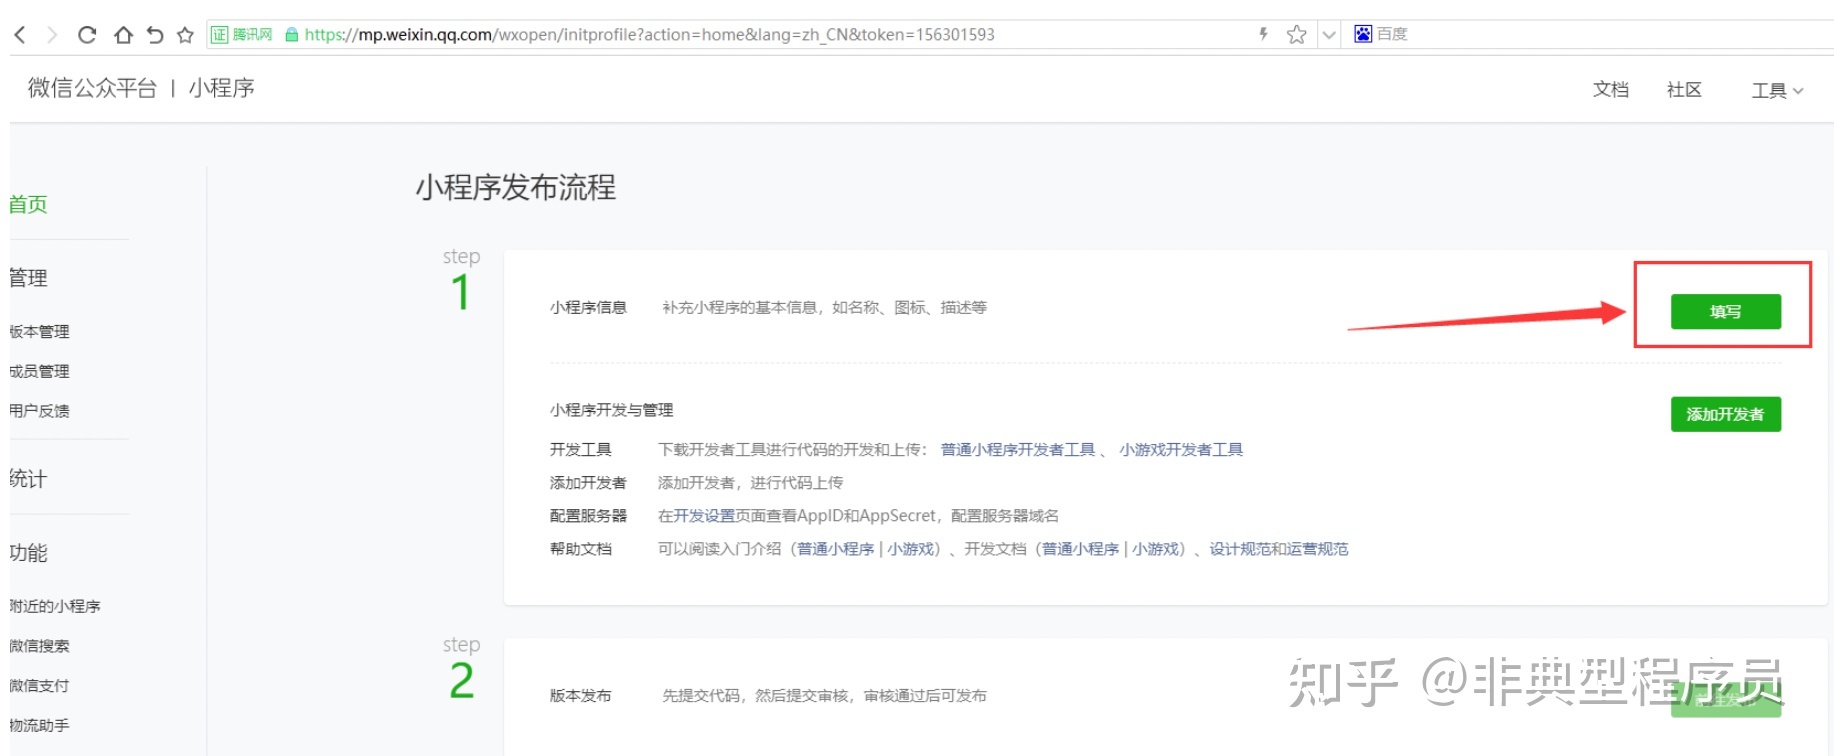Select 首页 in the sidebar

[28, 204]
